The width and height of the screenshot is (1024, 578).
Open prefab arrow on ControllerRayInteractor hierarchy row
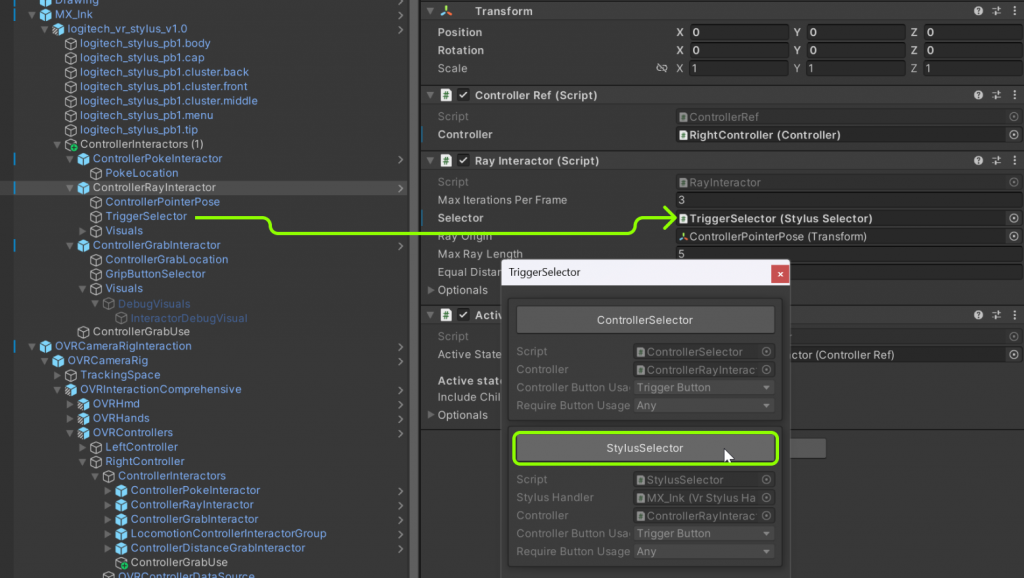[x=400, y=188]
